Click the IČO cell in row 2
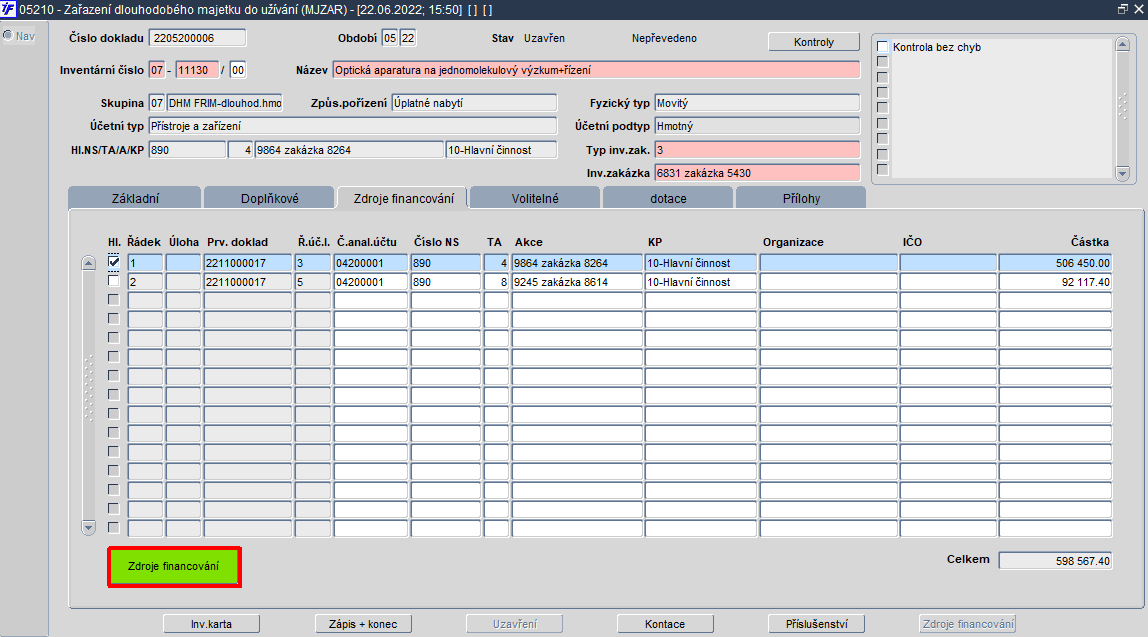Screen dimensions: 1148x637 click(x=948, y=282)
